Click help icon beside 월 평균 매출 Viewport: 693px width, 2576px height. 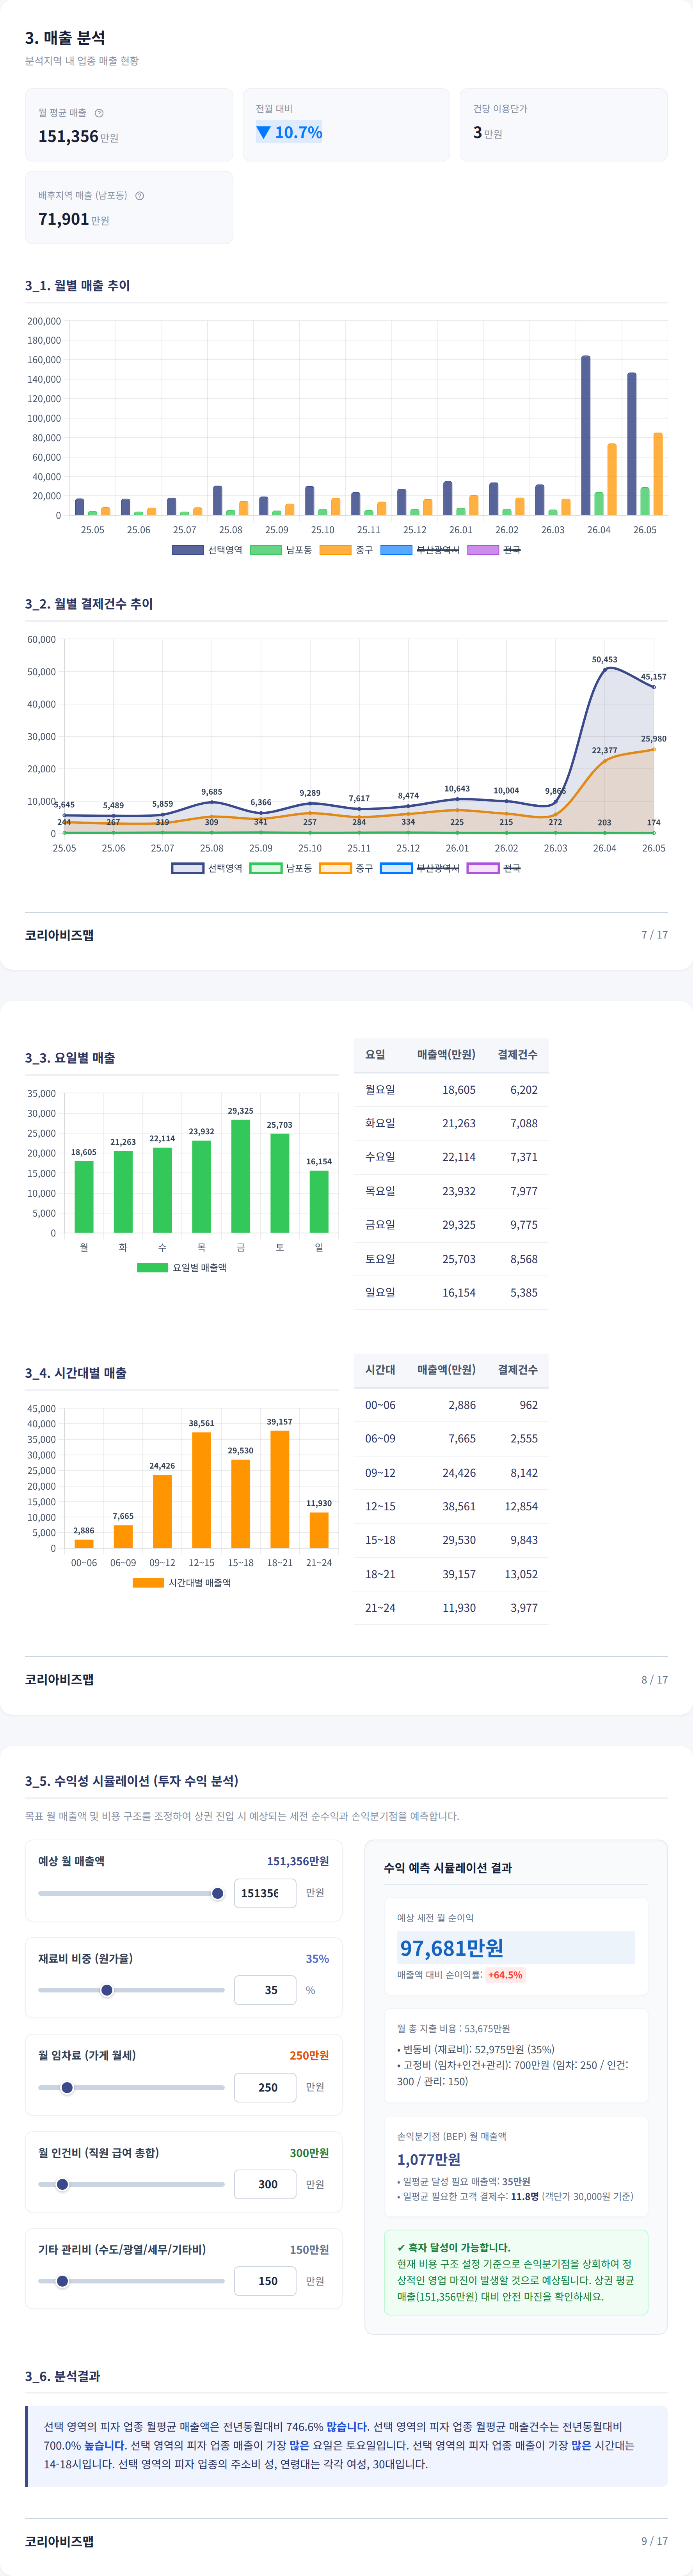(99, 113)
